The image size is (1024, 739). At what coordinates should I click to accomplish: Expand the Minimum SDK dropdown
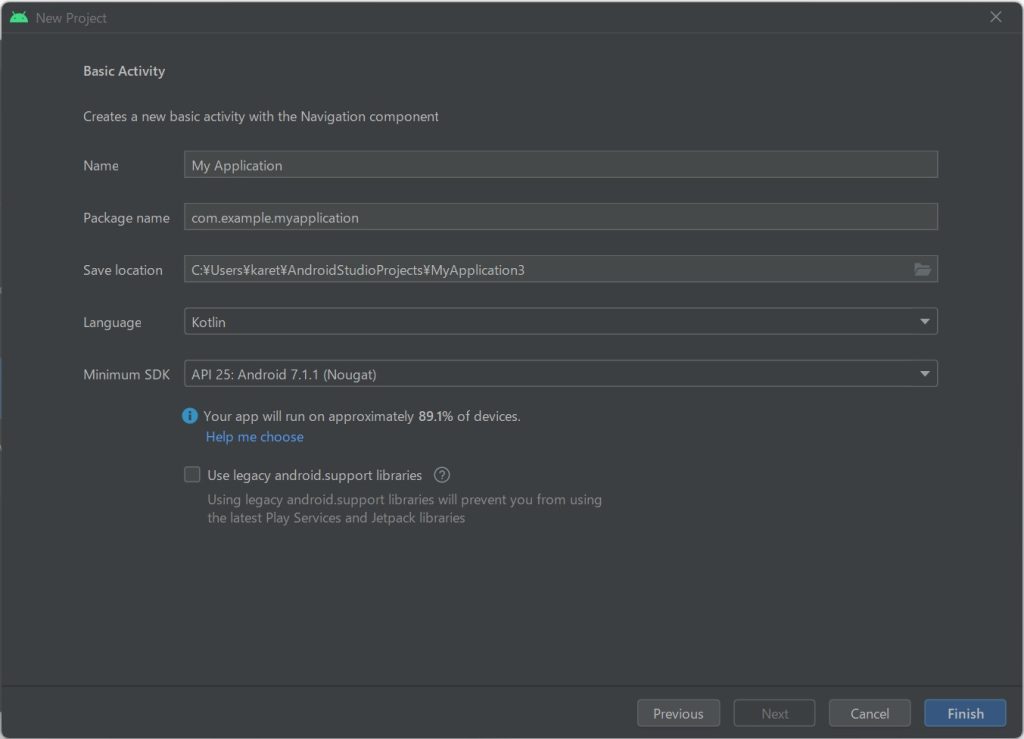click(x=561, y=374)
